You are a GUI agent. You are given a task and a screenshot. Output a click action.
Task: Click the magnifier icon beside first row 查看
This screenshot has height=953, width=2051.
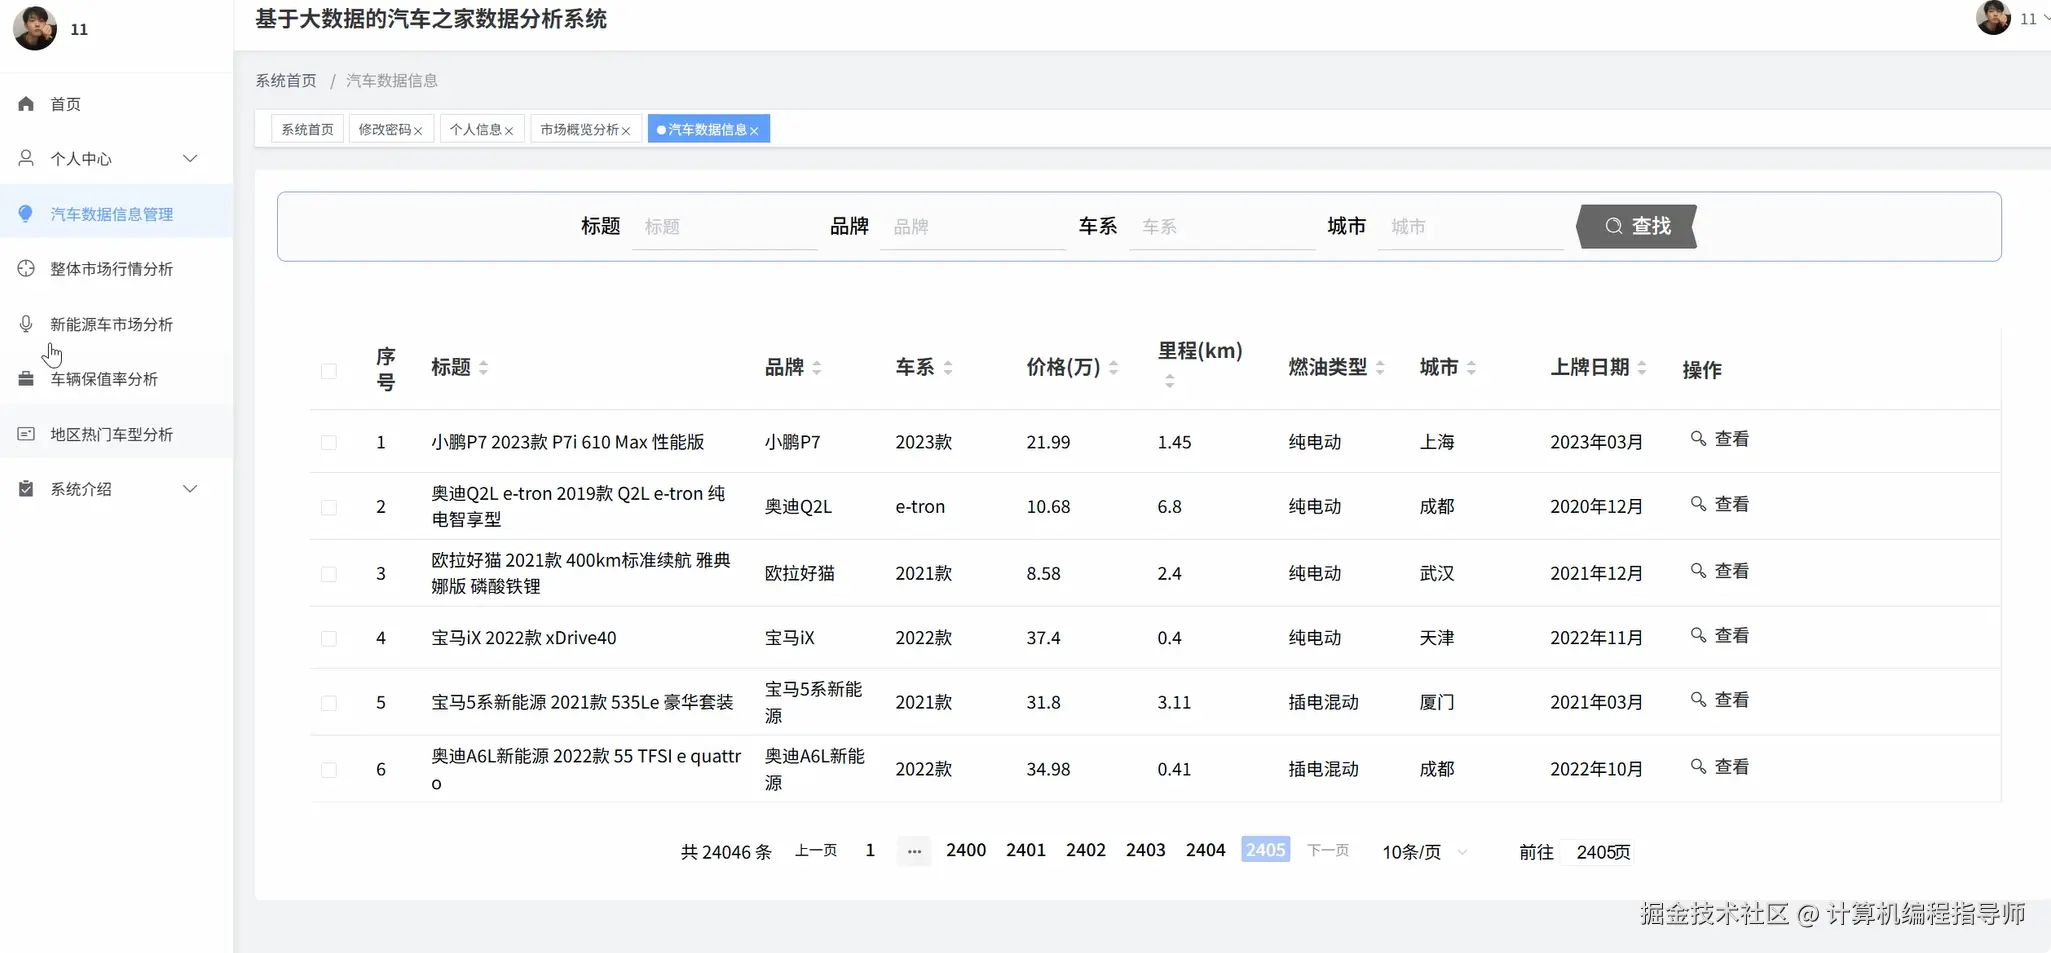pos(1697,437)
